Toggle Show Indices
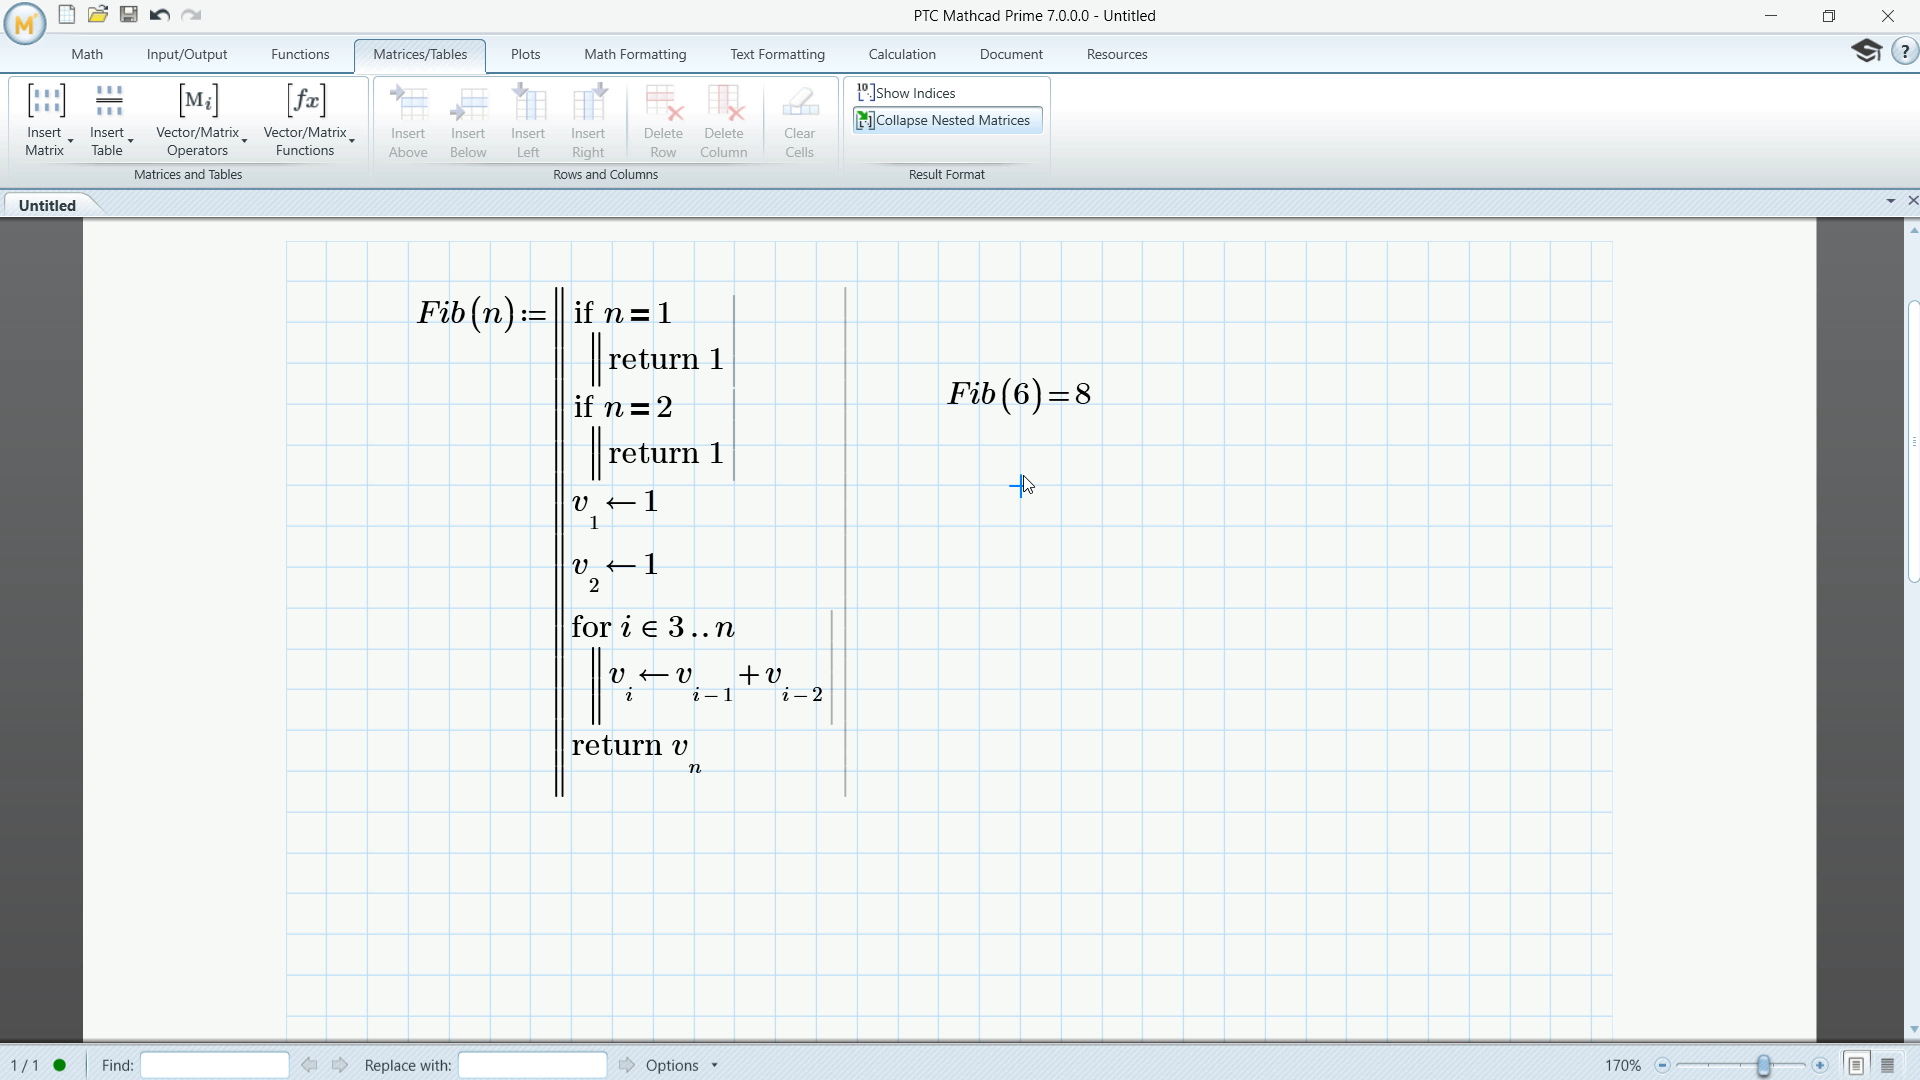 tap(907, 93)
